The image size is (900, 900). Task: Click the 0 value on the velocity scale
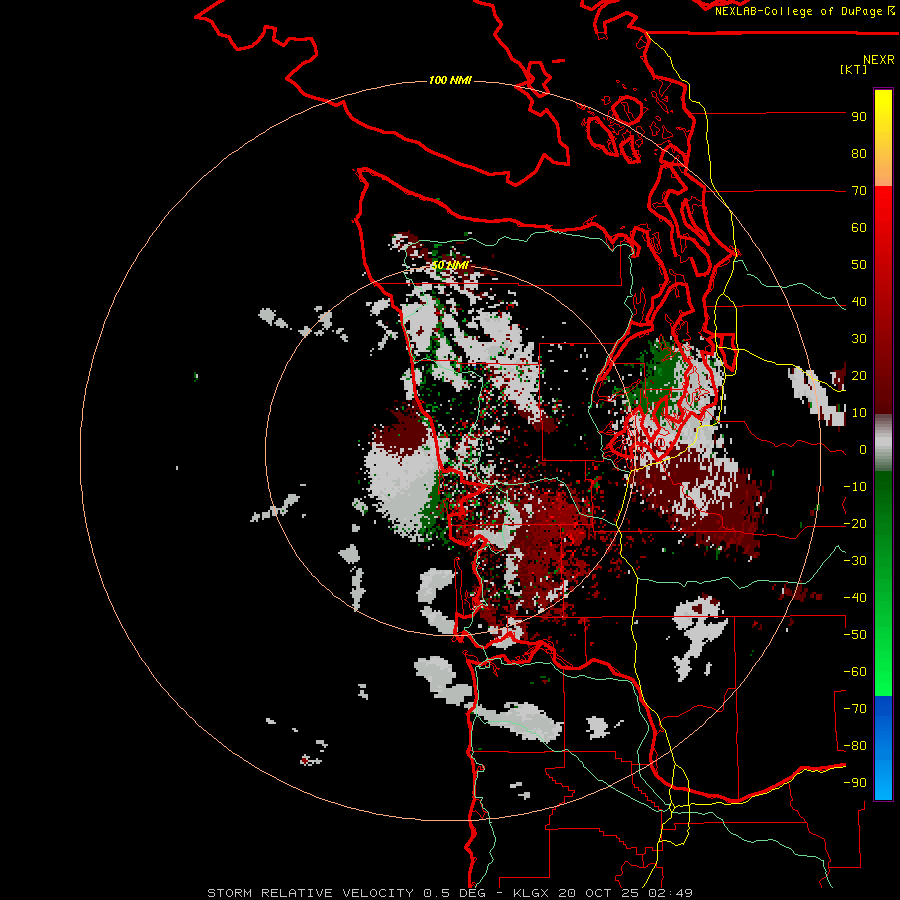point(863,450)
